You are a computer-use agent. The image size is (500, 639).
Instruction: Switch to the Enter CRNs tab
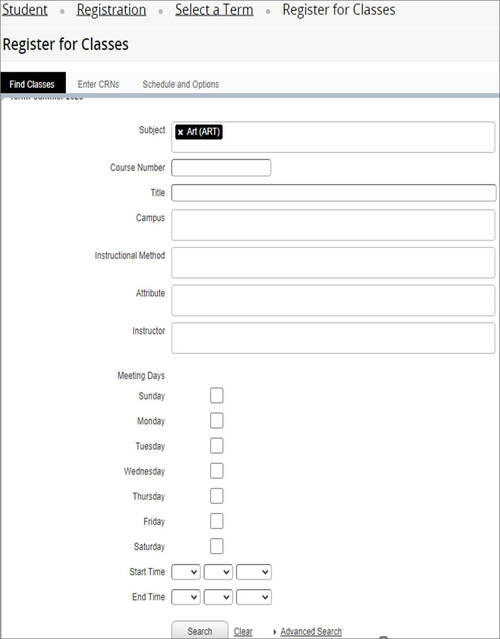coord(98,84)
